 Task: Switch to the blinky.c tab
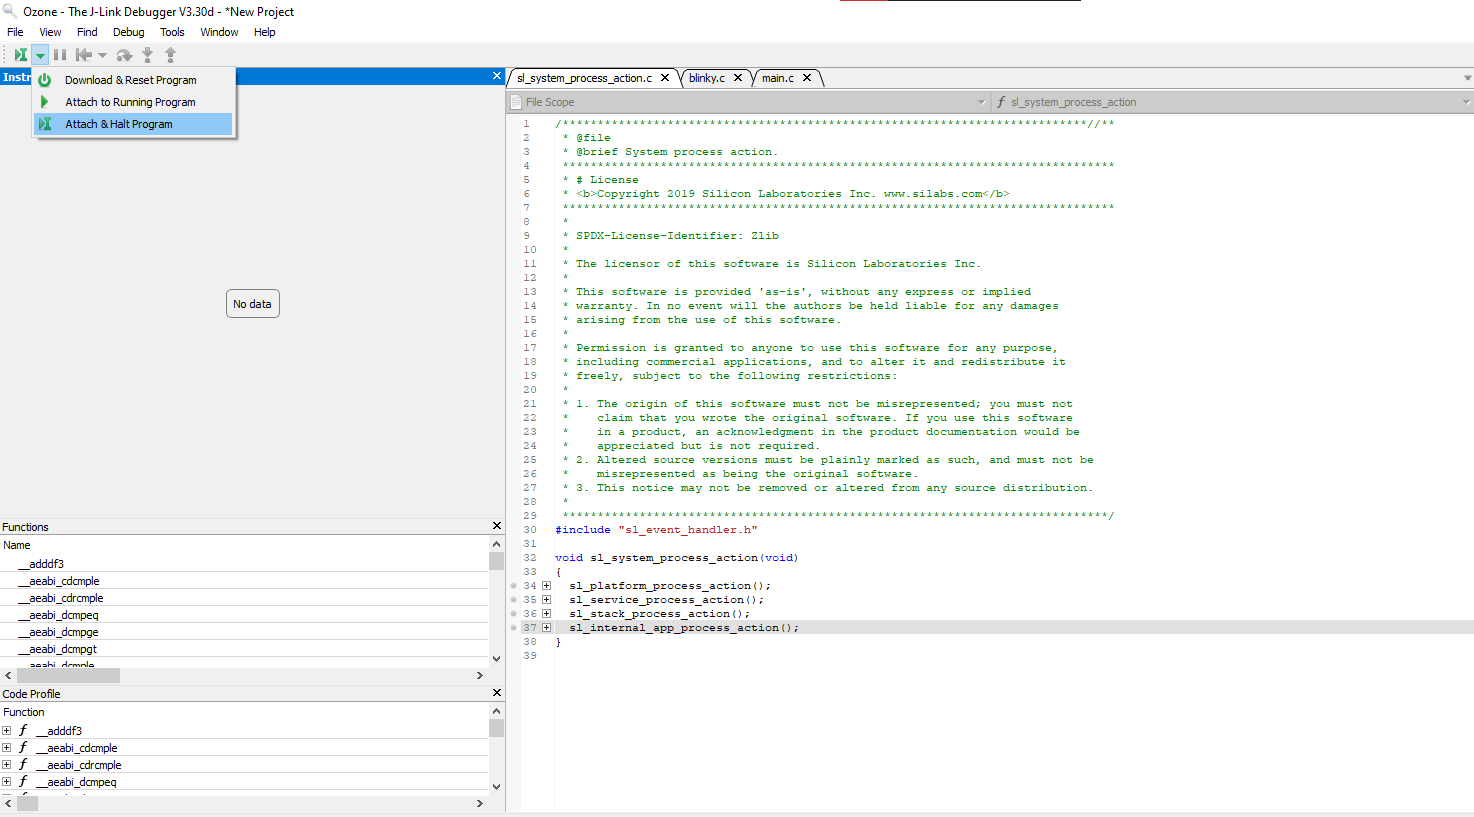click(707, 77)
